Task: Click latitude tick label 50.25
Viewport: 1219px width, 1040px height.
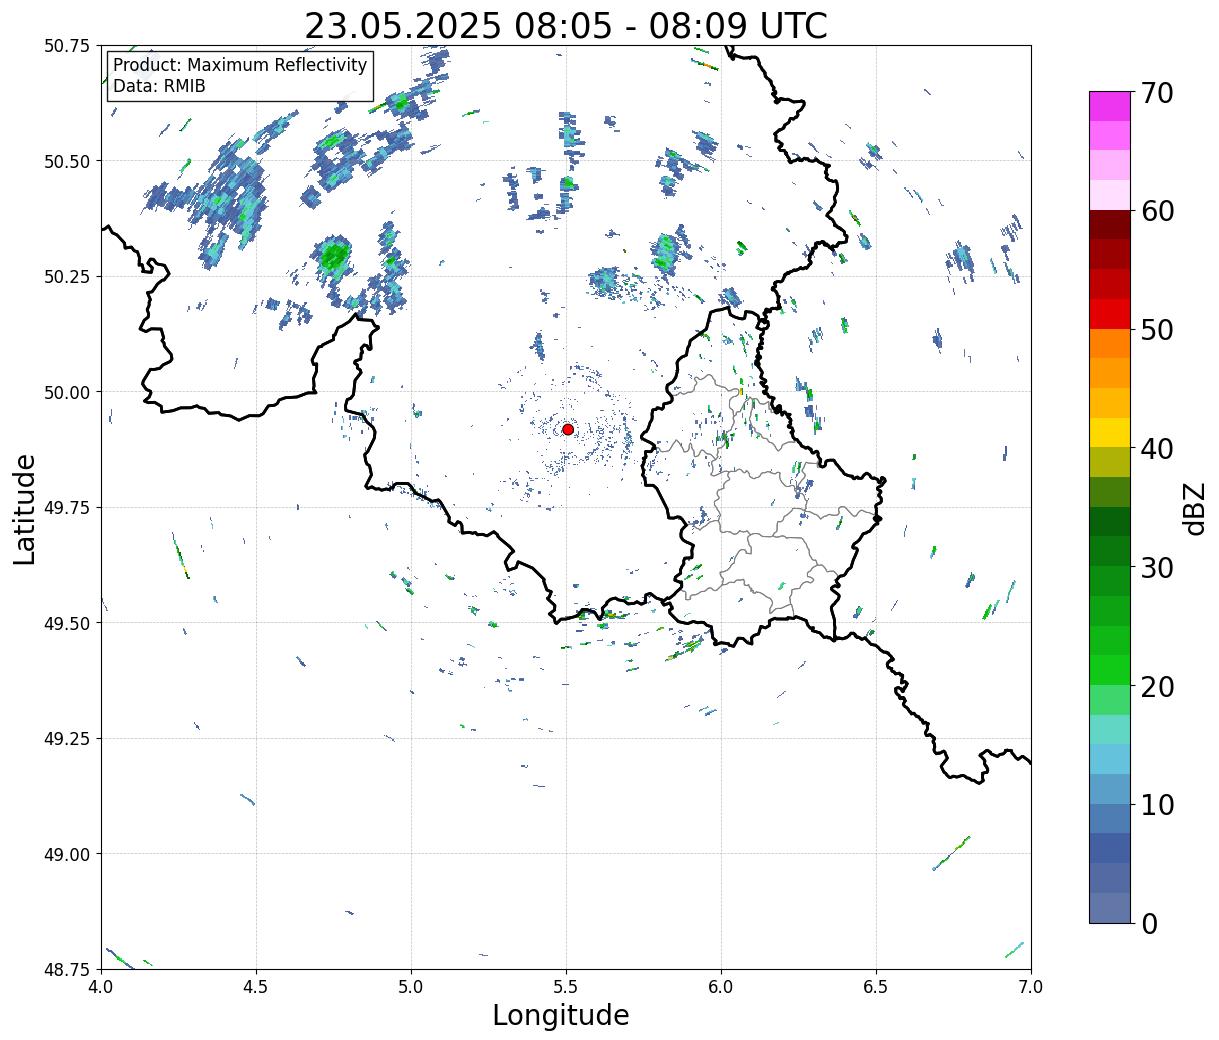Action: [67, 277]
